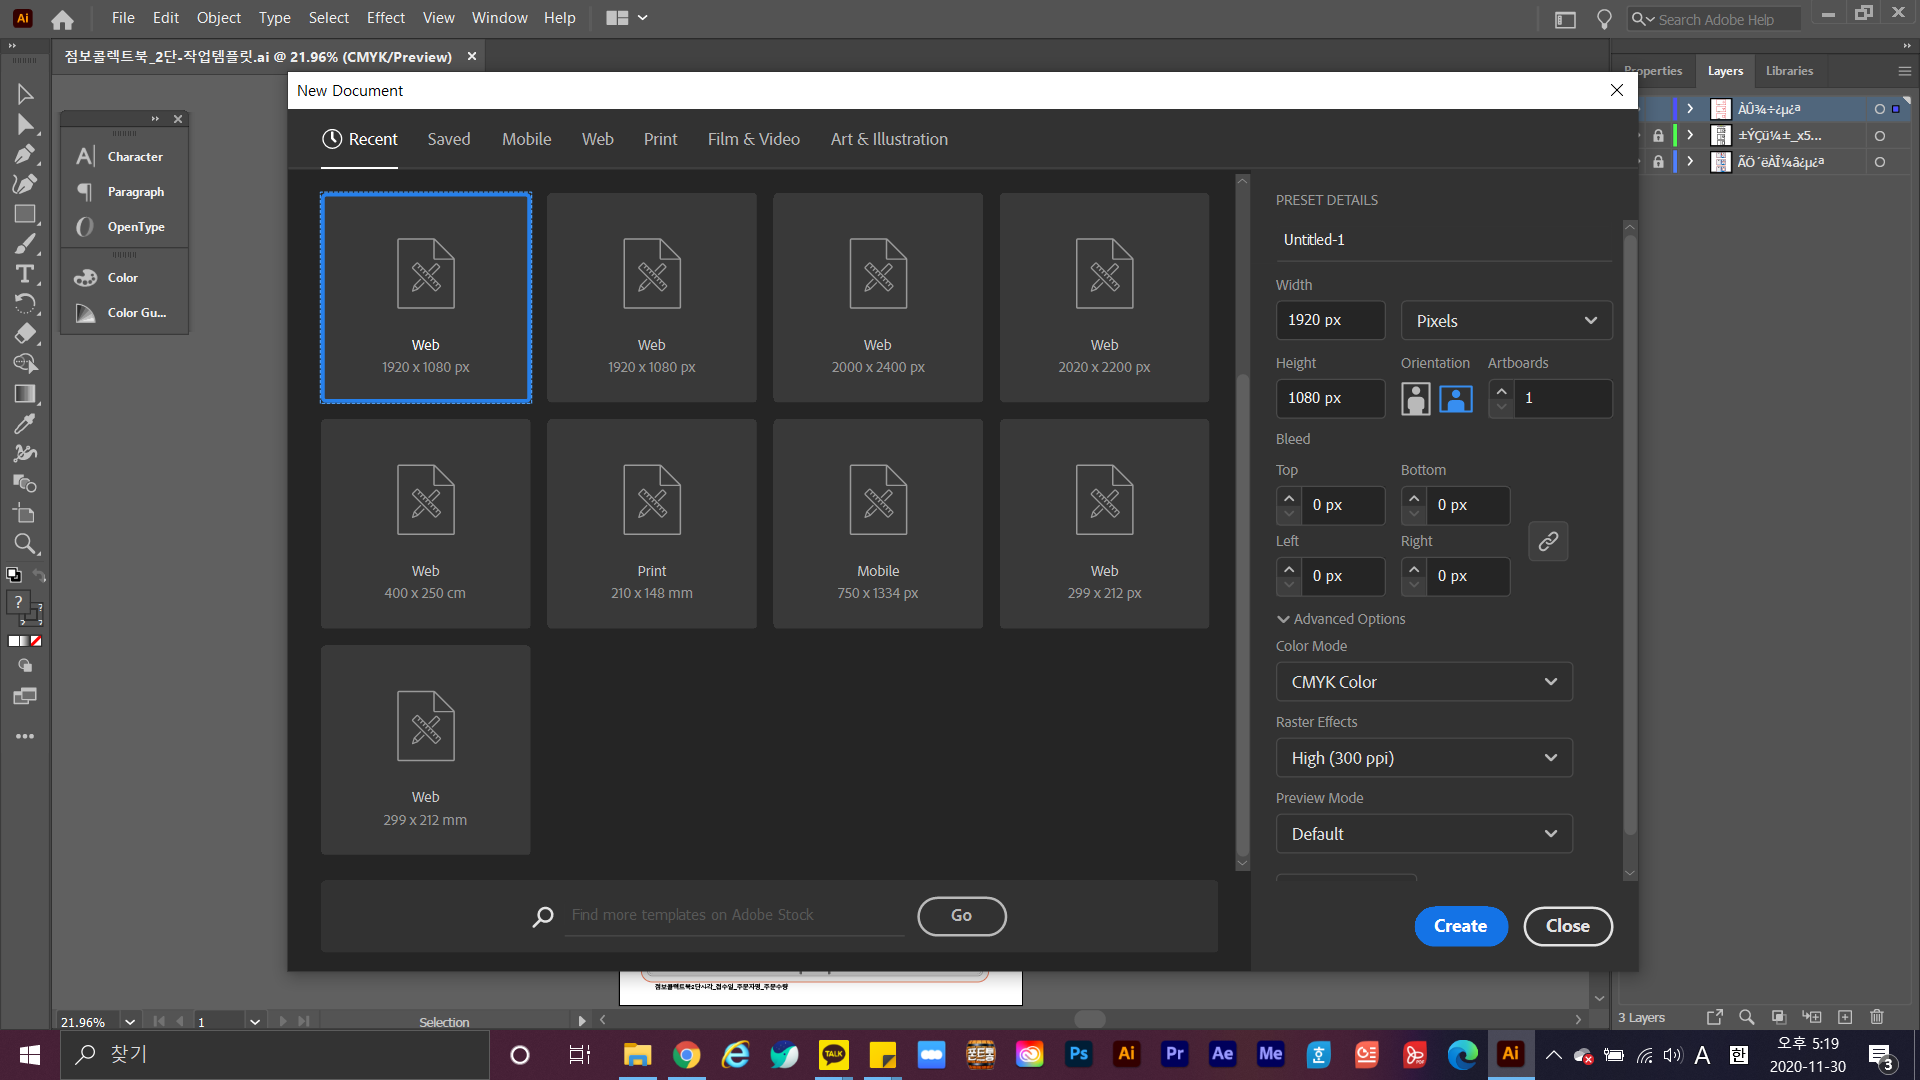Open the Pixels units dropdown

pyautogui.click(x=1505, y=321)
